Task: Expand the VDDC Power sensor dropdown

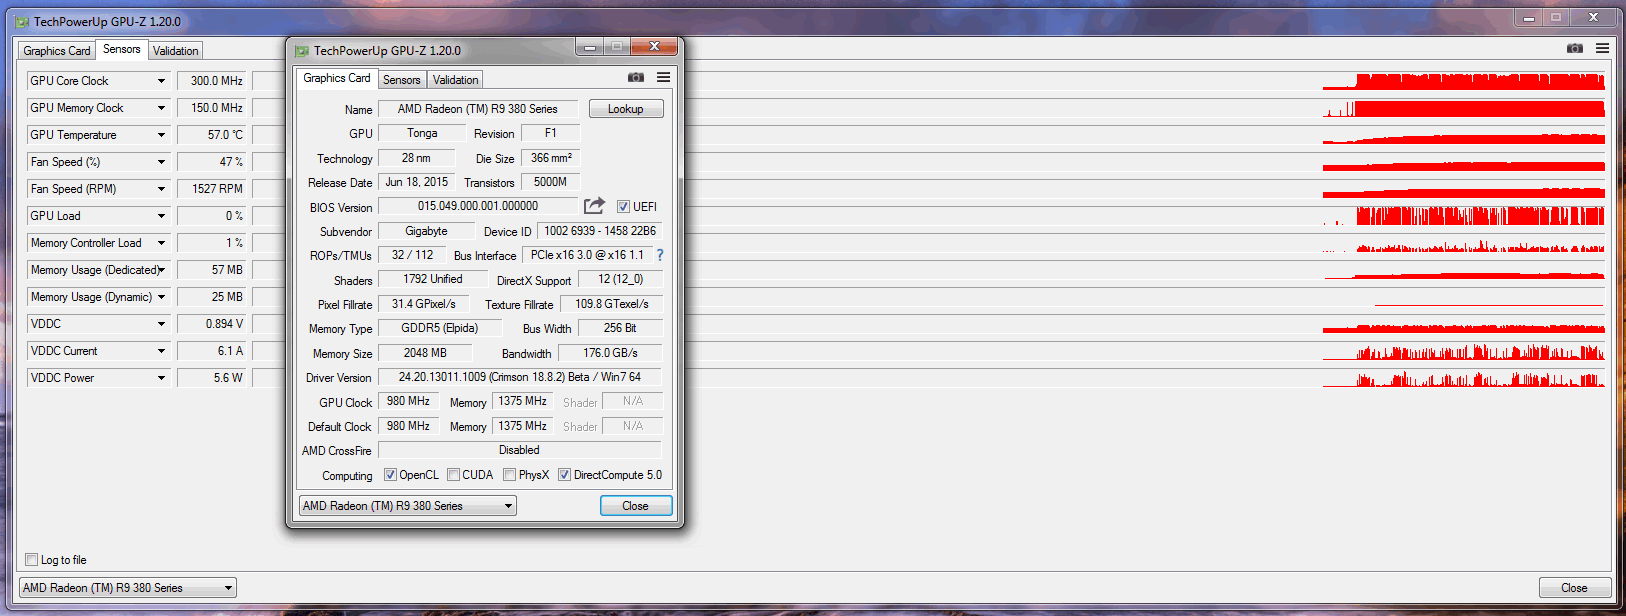Action: click(161, 378)
